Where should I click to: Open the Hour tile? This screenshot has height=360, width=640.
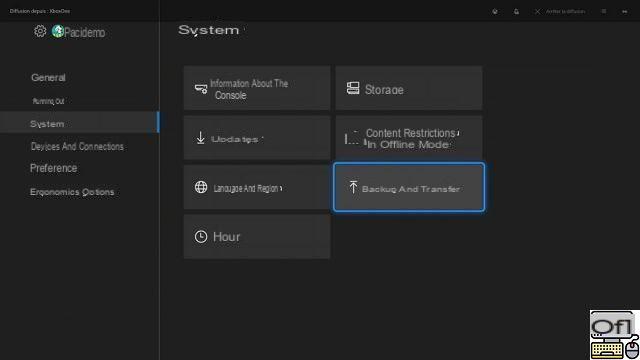pyautogui.click(x=257, y=237)
